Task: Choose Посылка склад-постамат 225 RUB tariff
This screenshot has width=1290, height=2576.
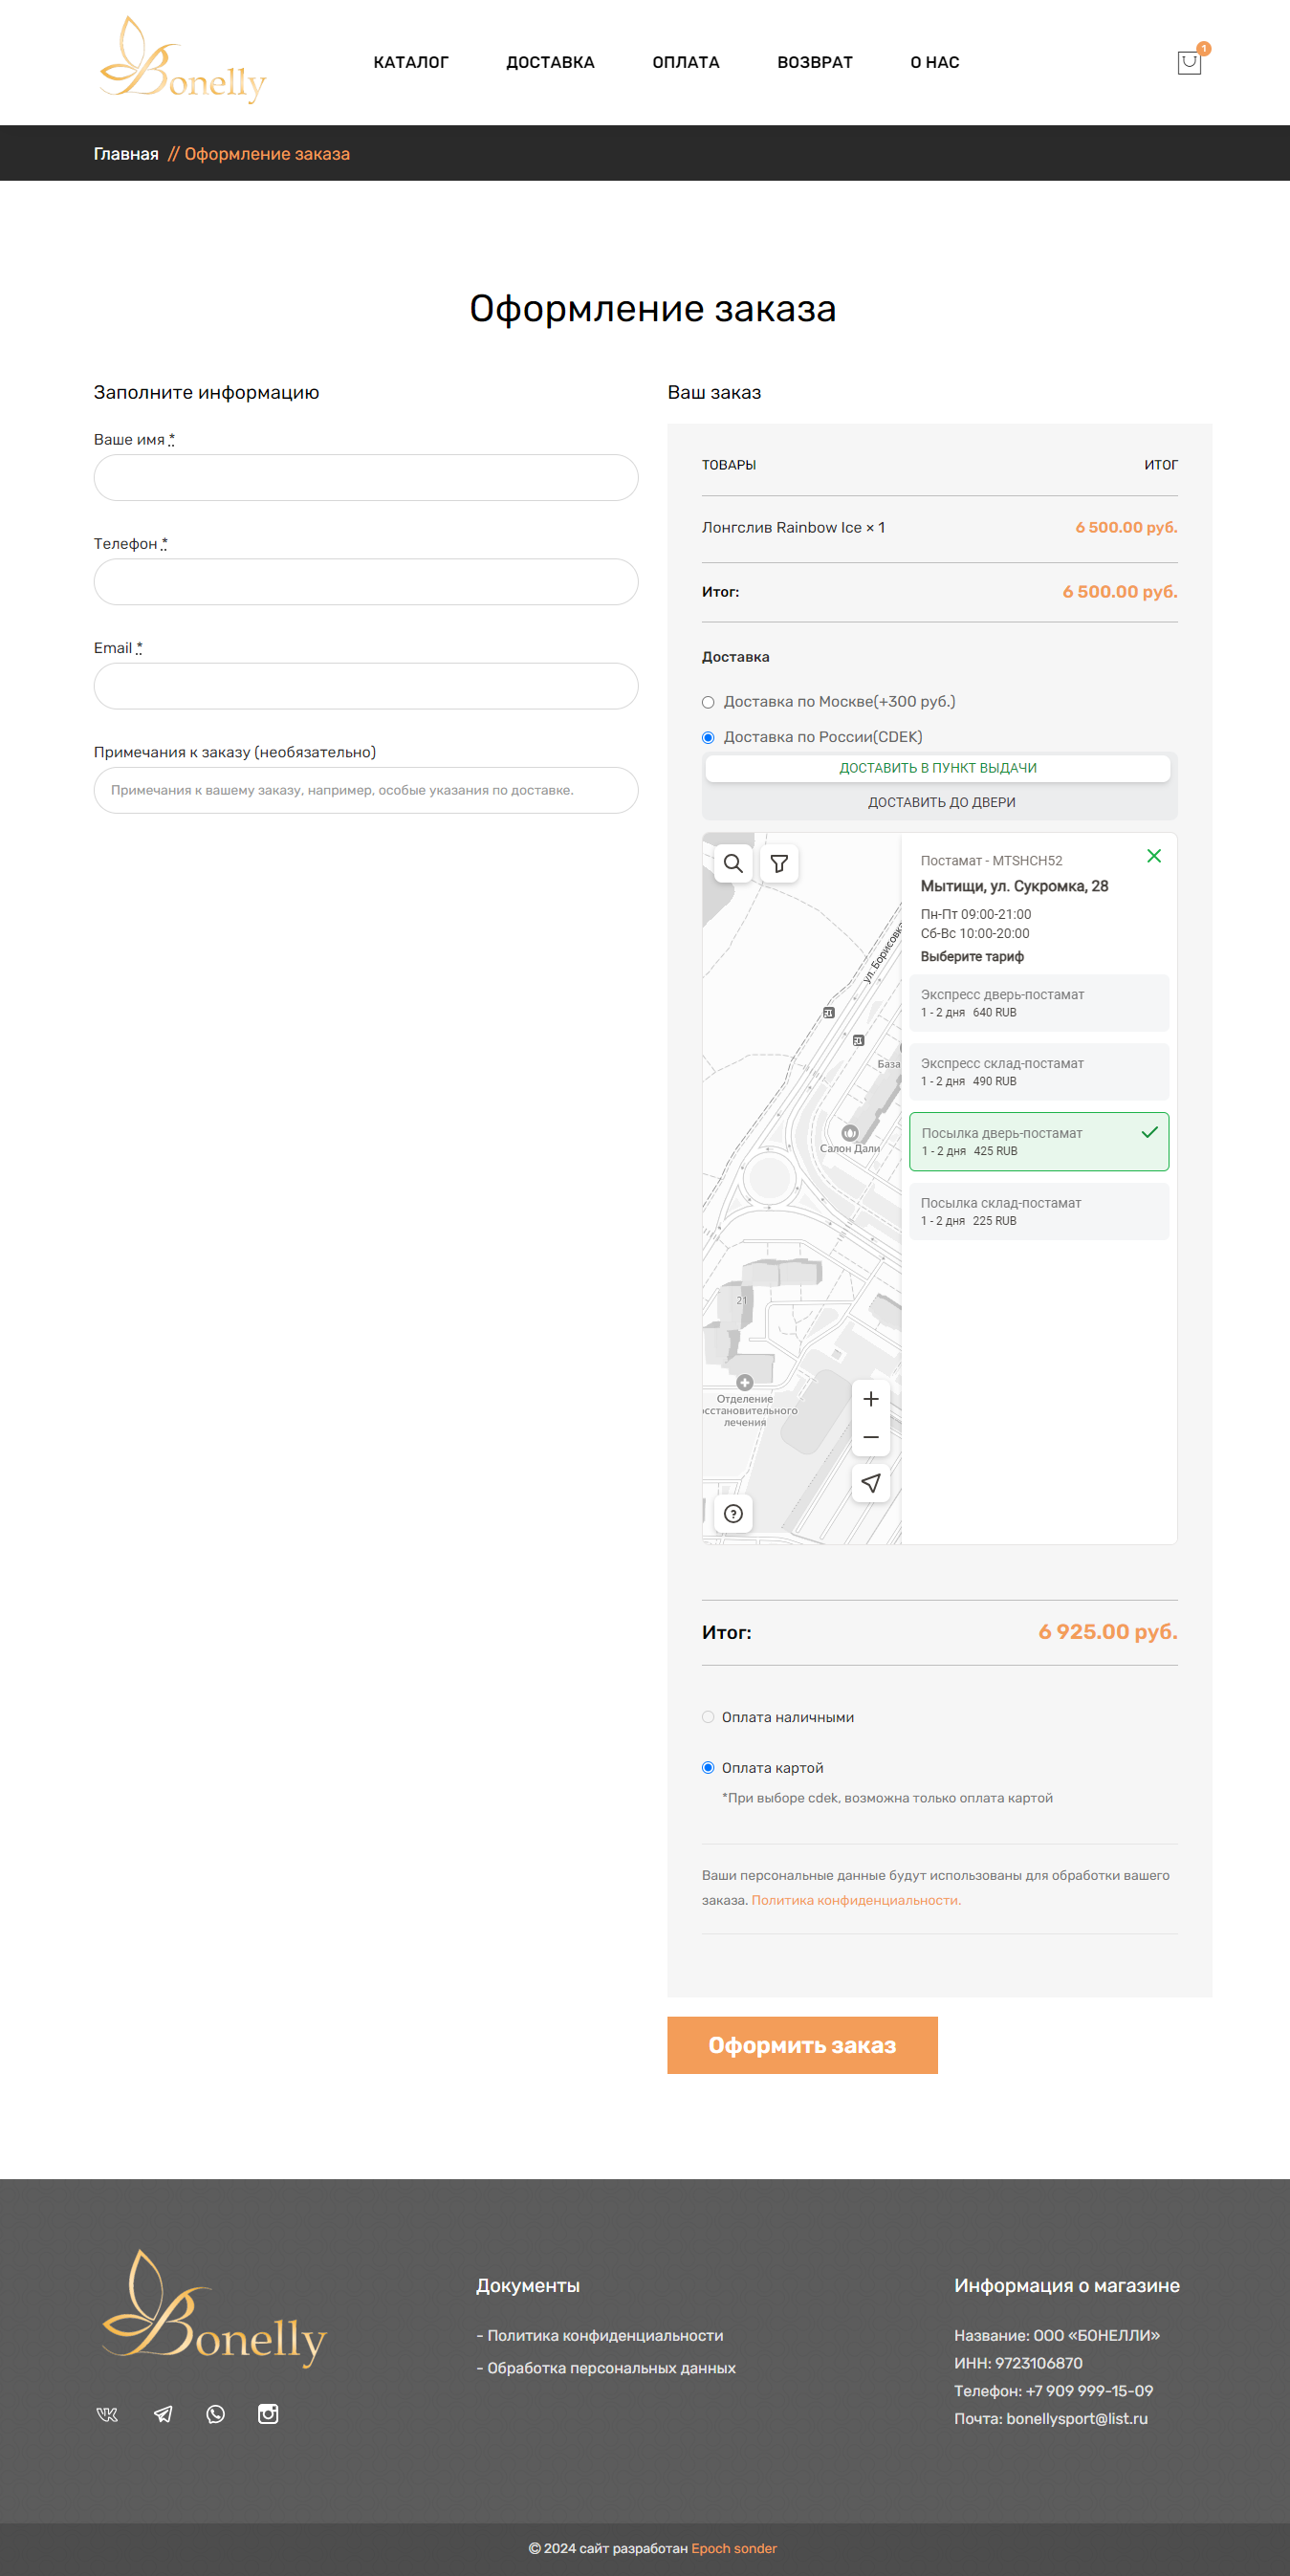Action: tap(1038, 1211)
